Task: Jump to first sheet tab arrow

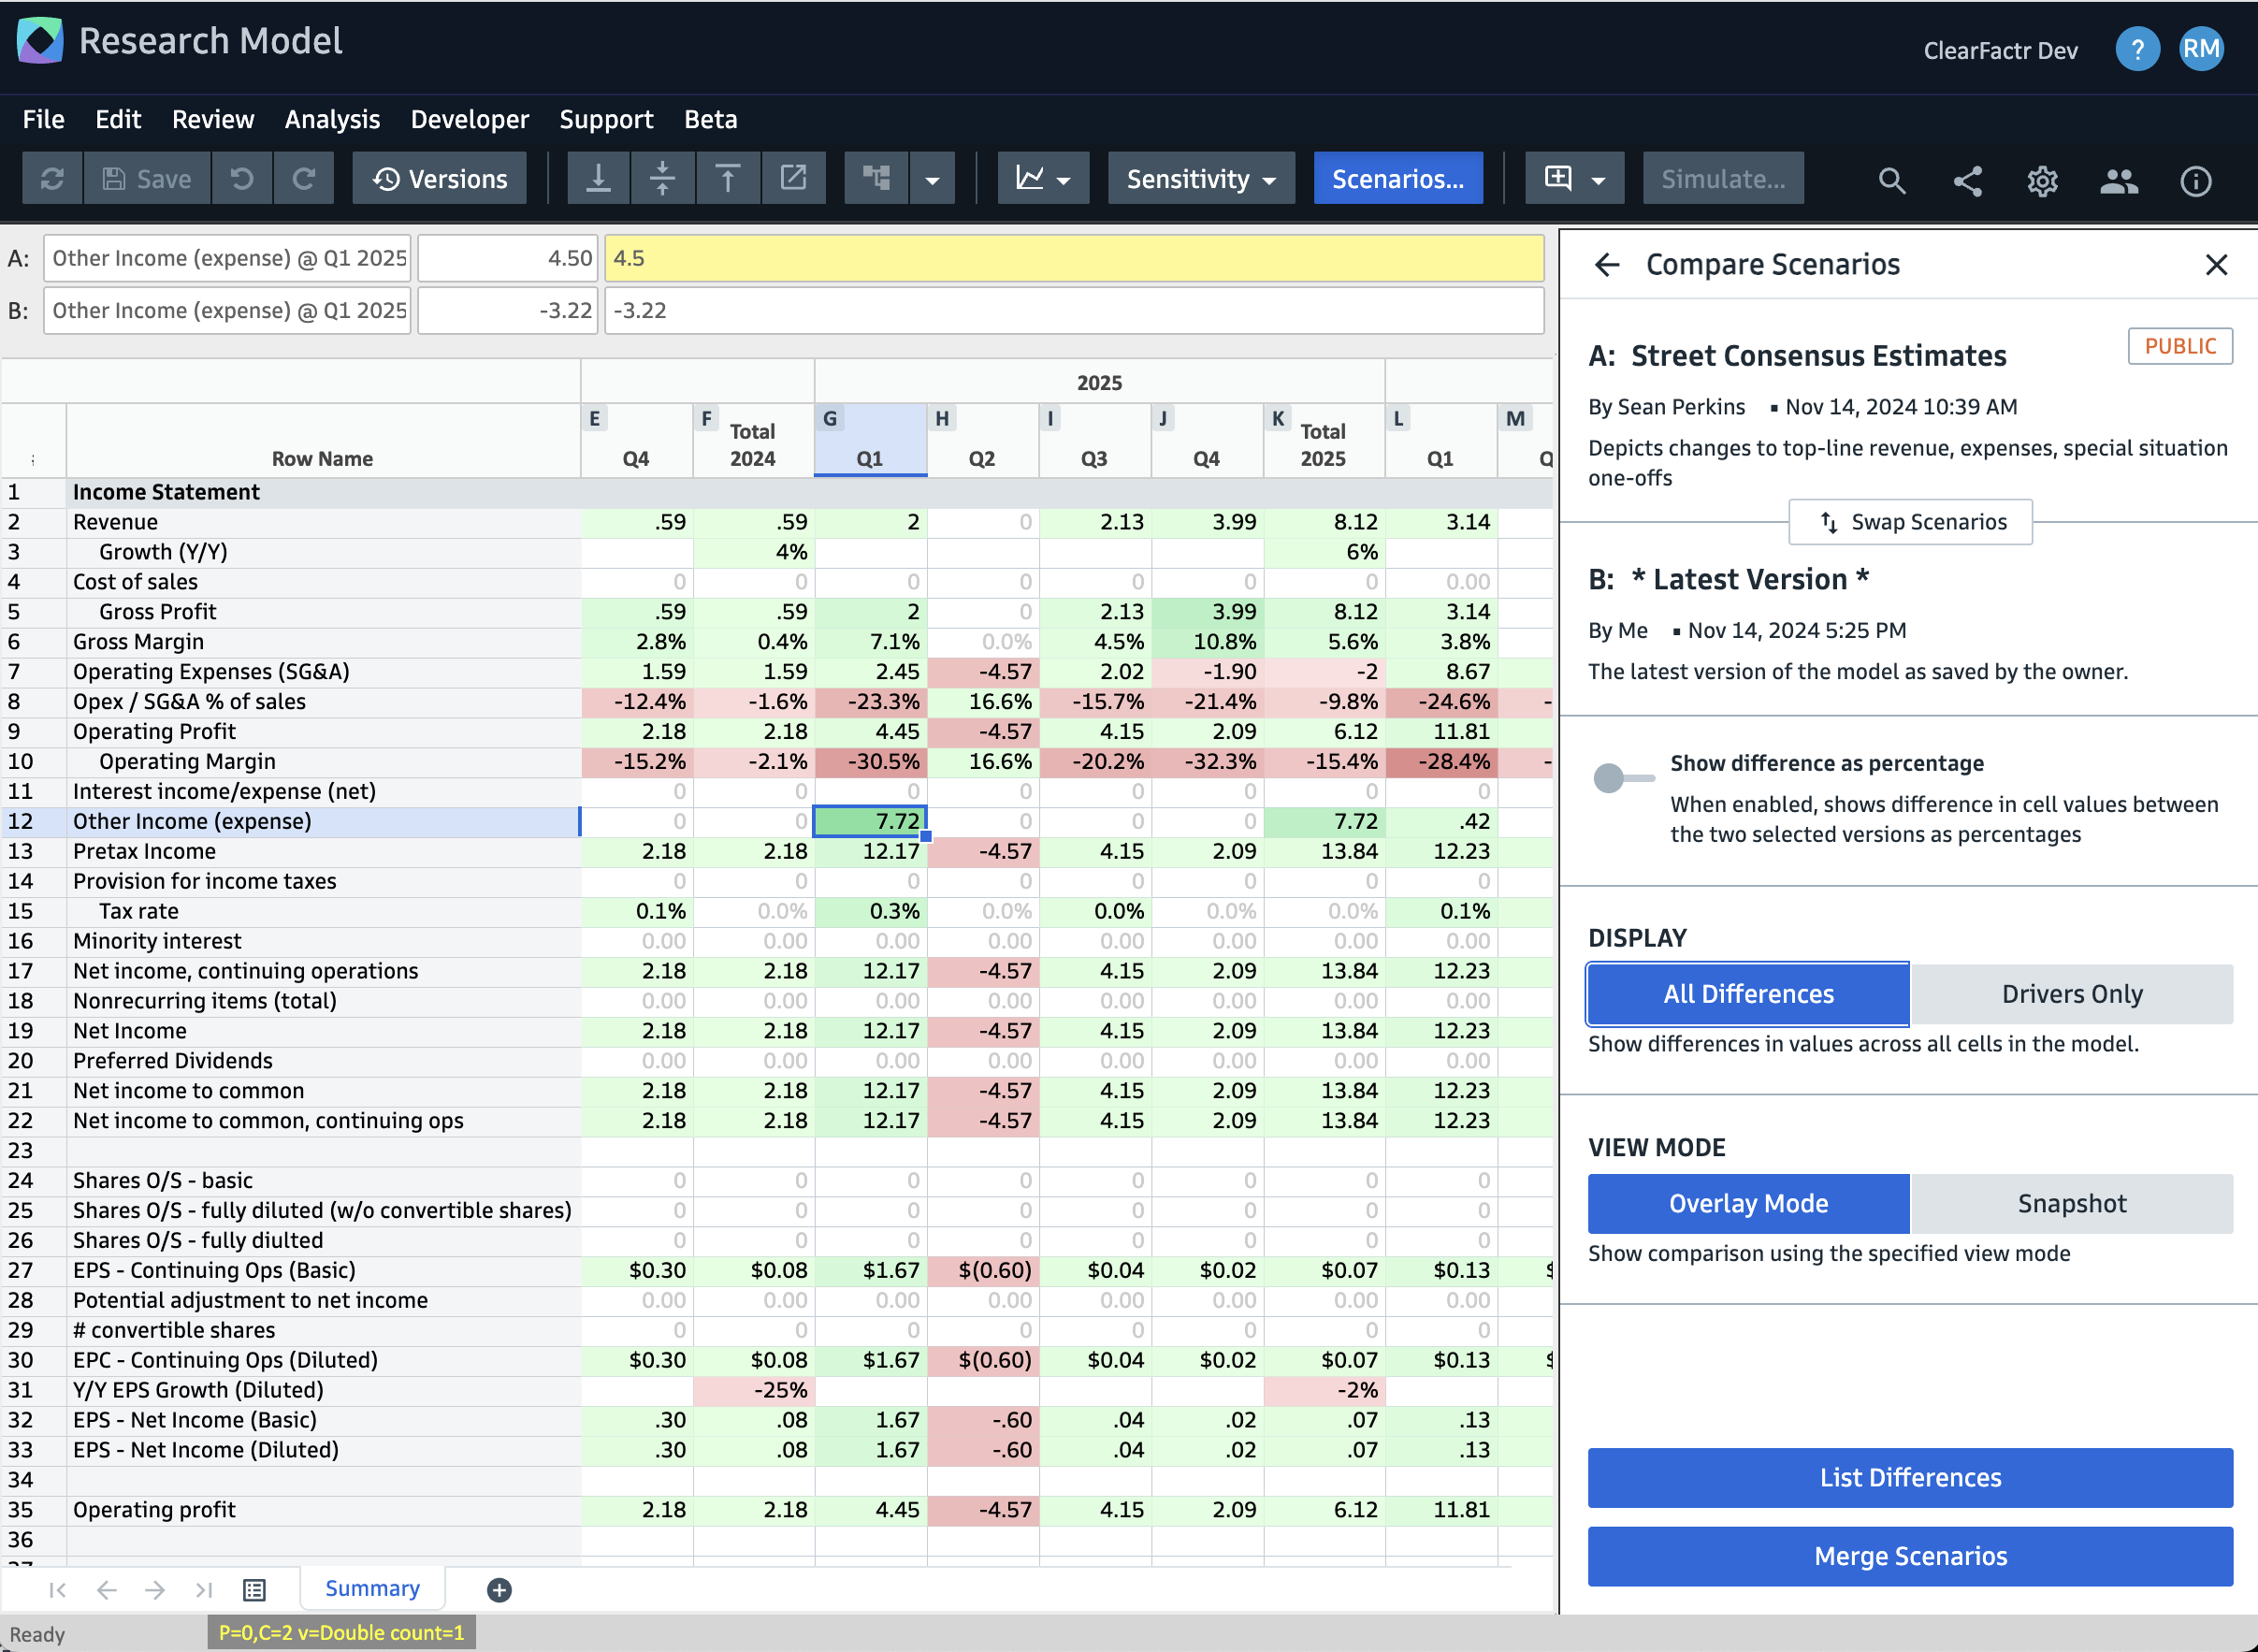Action: (57, 1590)
